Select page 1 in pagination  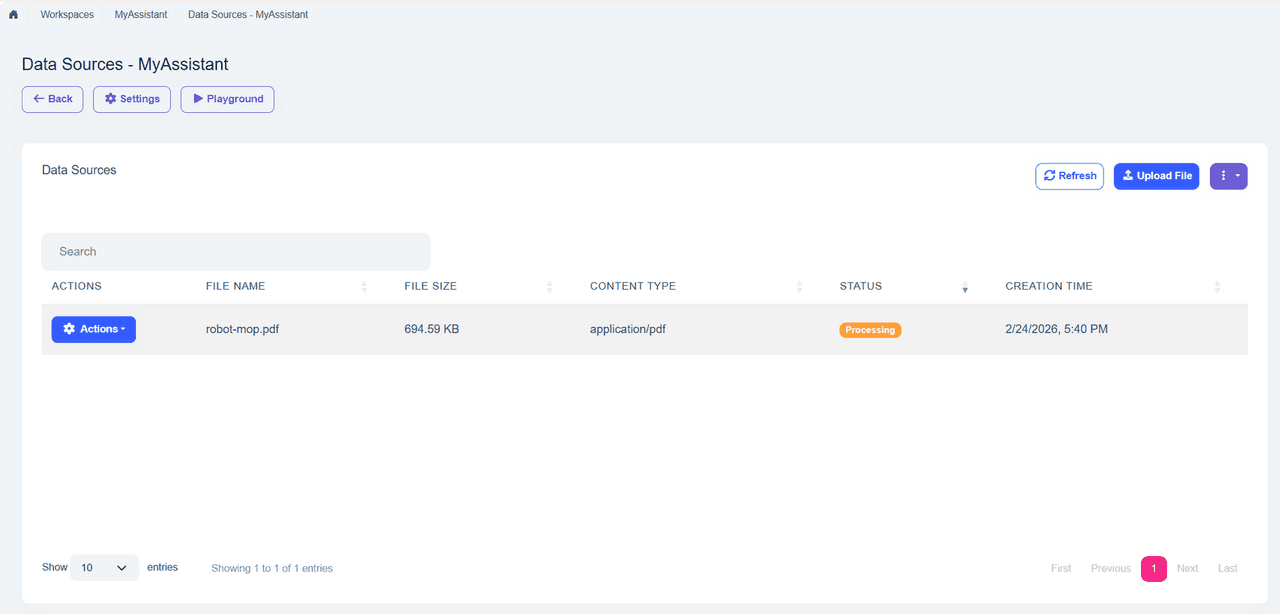click(x=1154, y=568)
